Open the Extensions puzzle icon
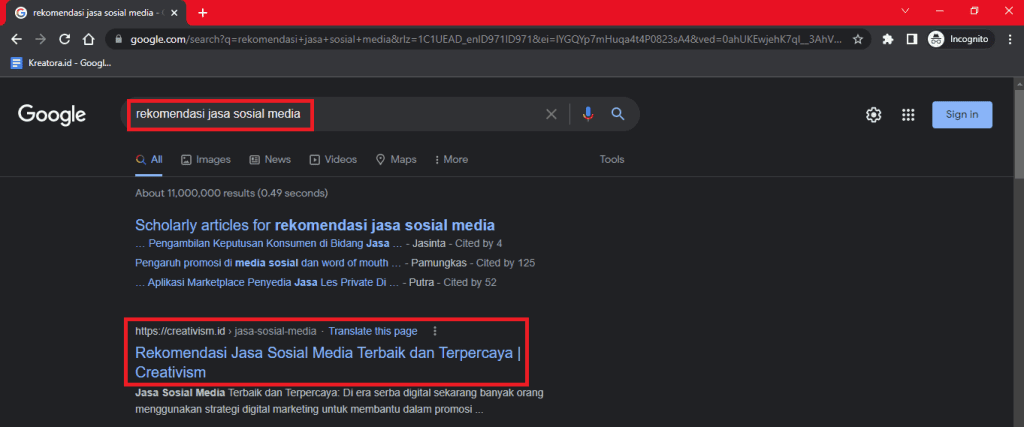The image size is (1024, 427). pyautogui.click(x=888, y=39)
